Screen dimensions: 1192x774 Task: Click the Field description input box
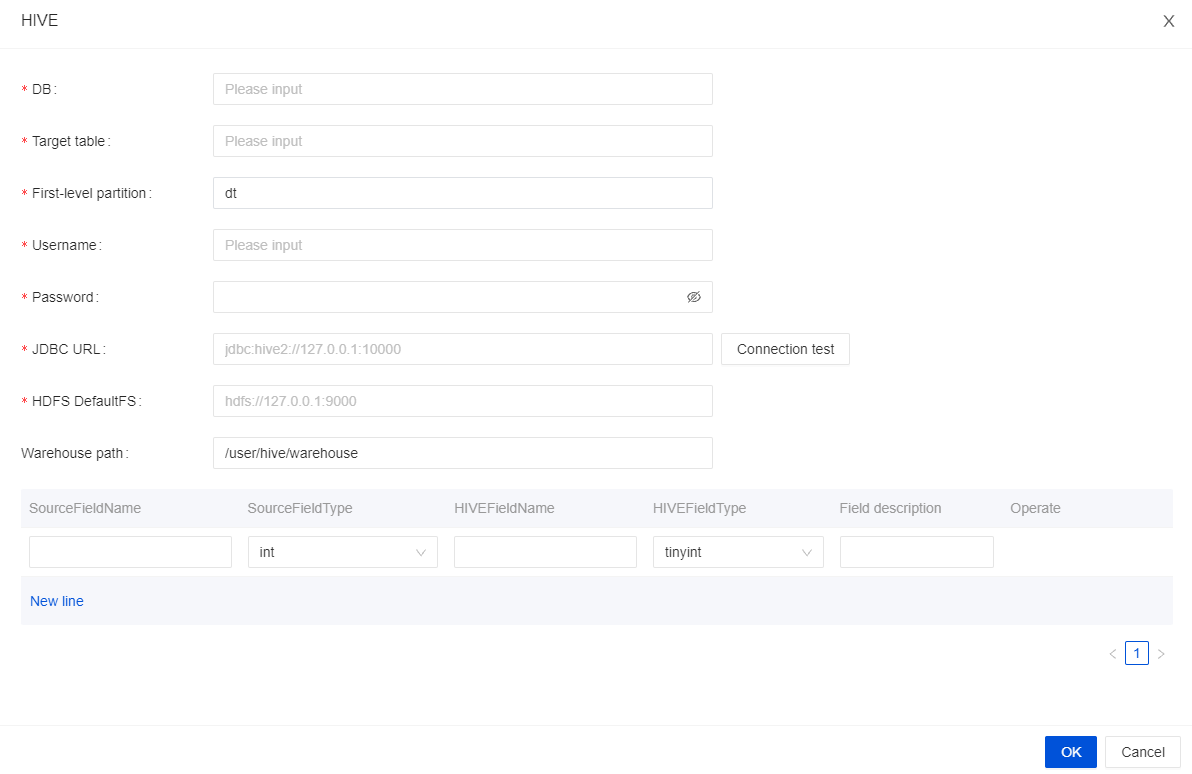(x=916, y=552)
